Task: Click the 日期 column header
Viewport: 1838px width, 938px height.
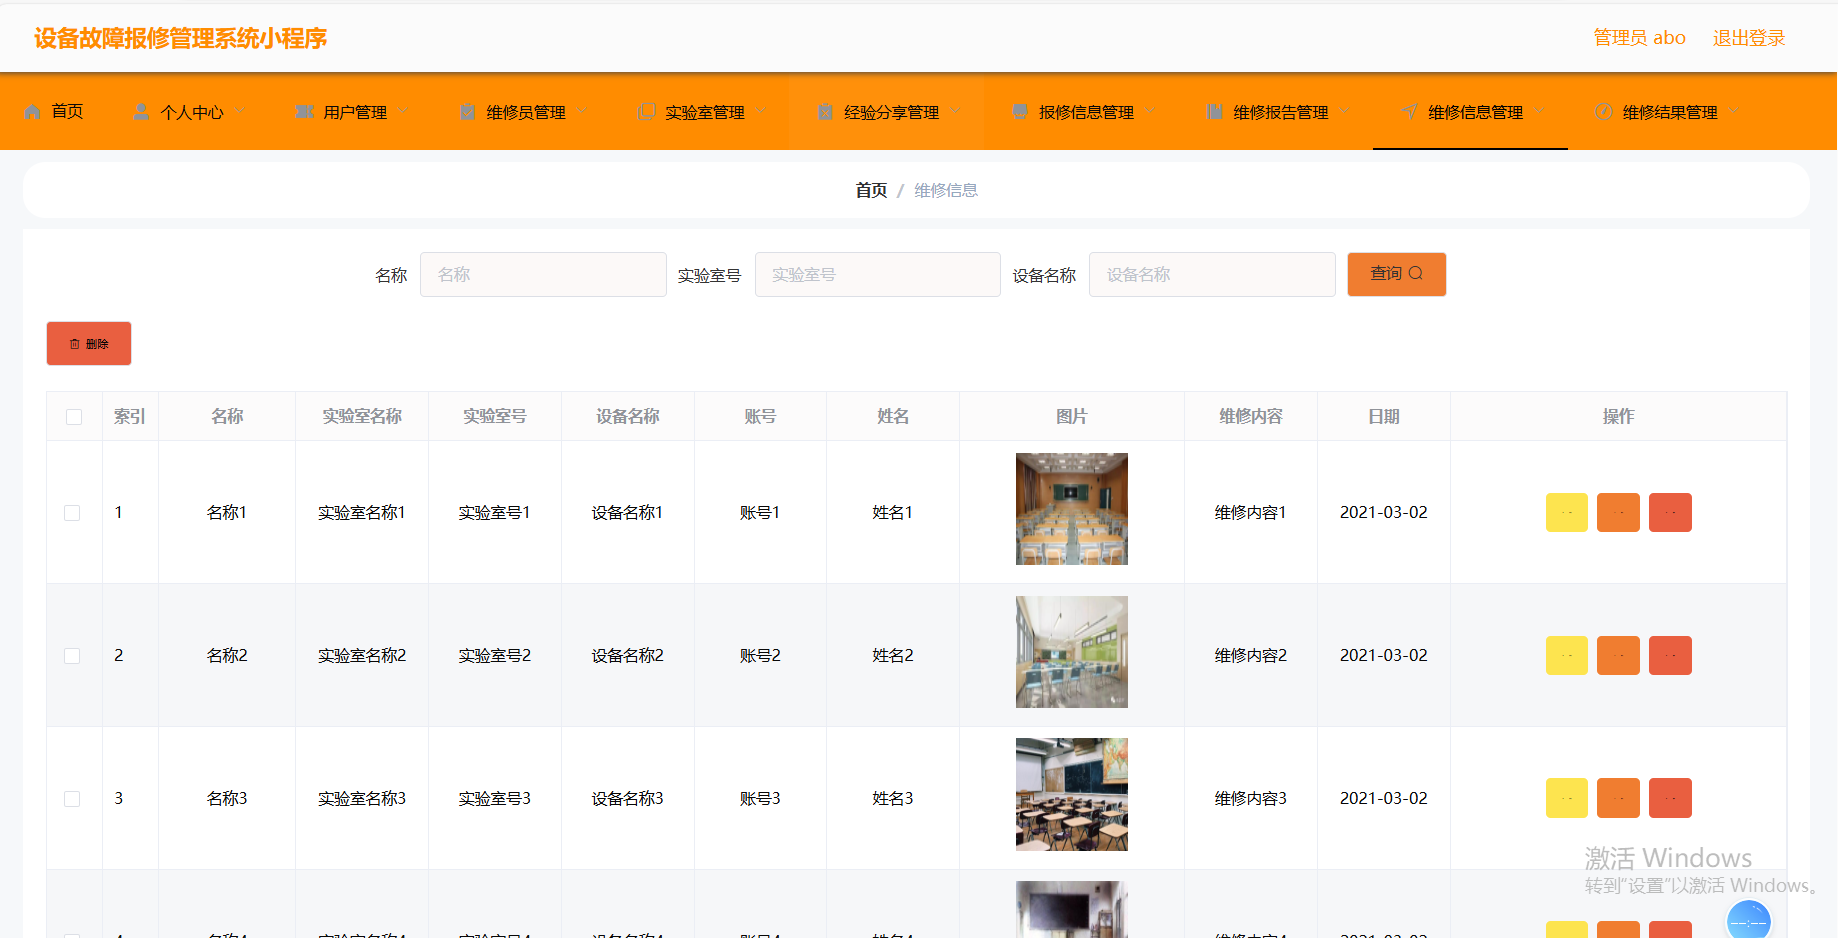Action: coord(1384,416)
